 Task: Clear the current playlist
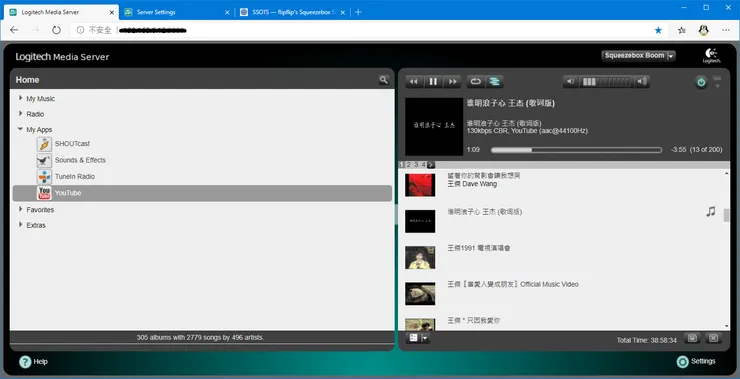[714, 338]
